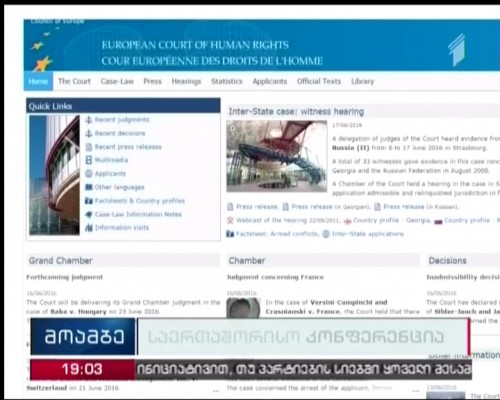Screen dimensions: 500x400
Task: Select the Hearings menu item
Action: coord(186,81)
